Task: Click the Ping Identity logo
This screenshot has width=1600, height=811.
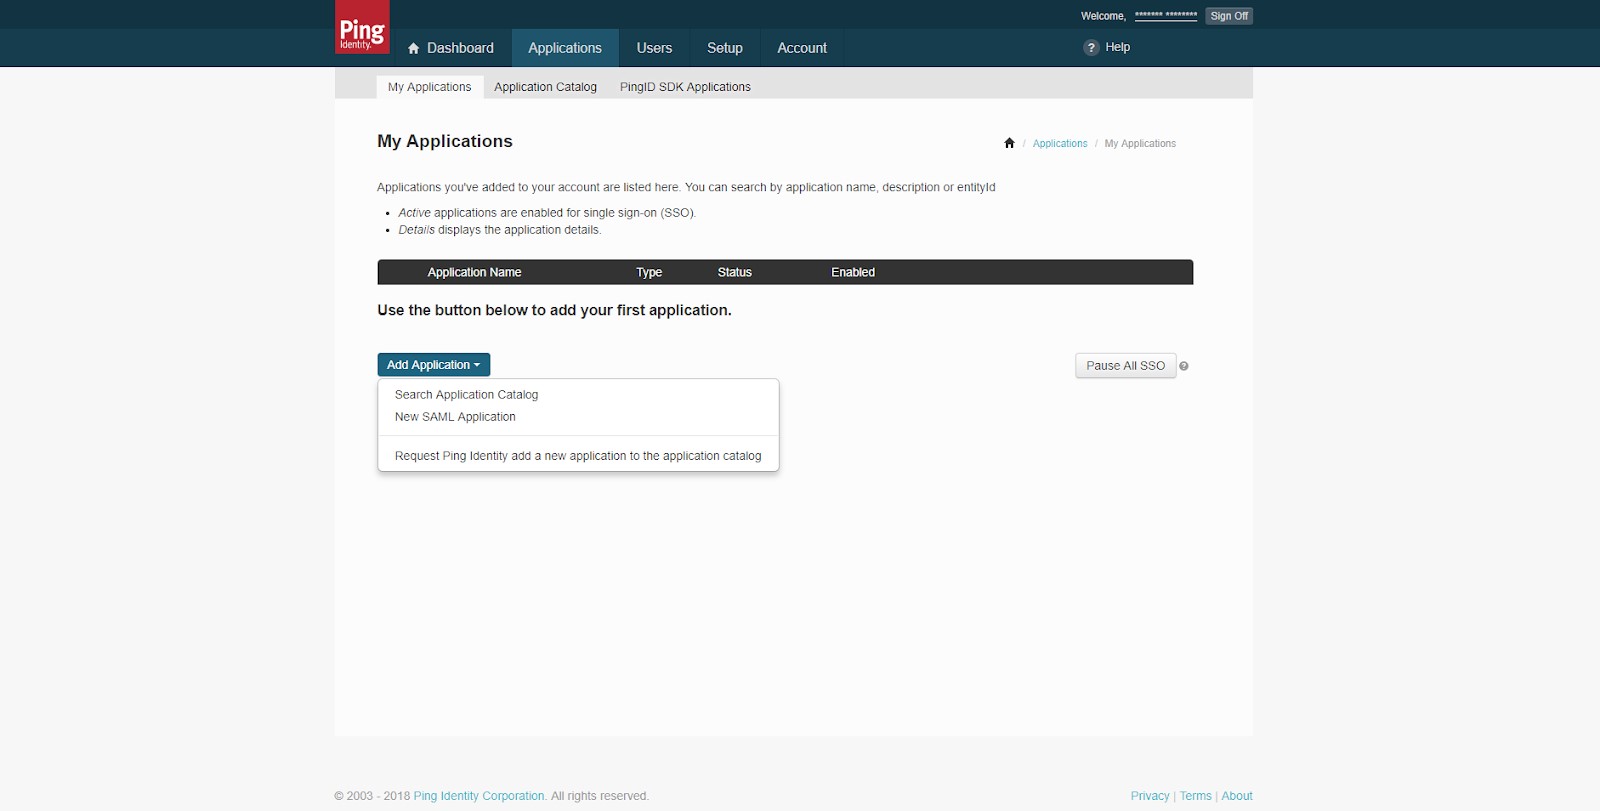Action: pos(362,28)
